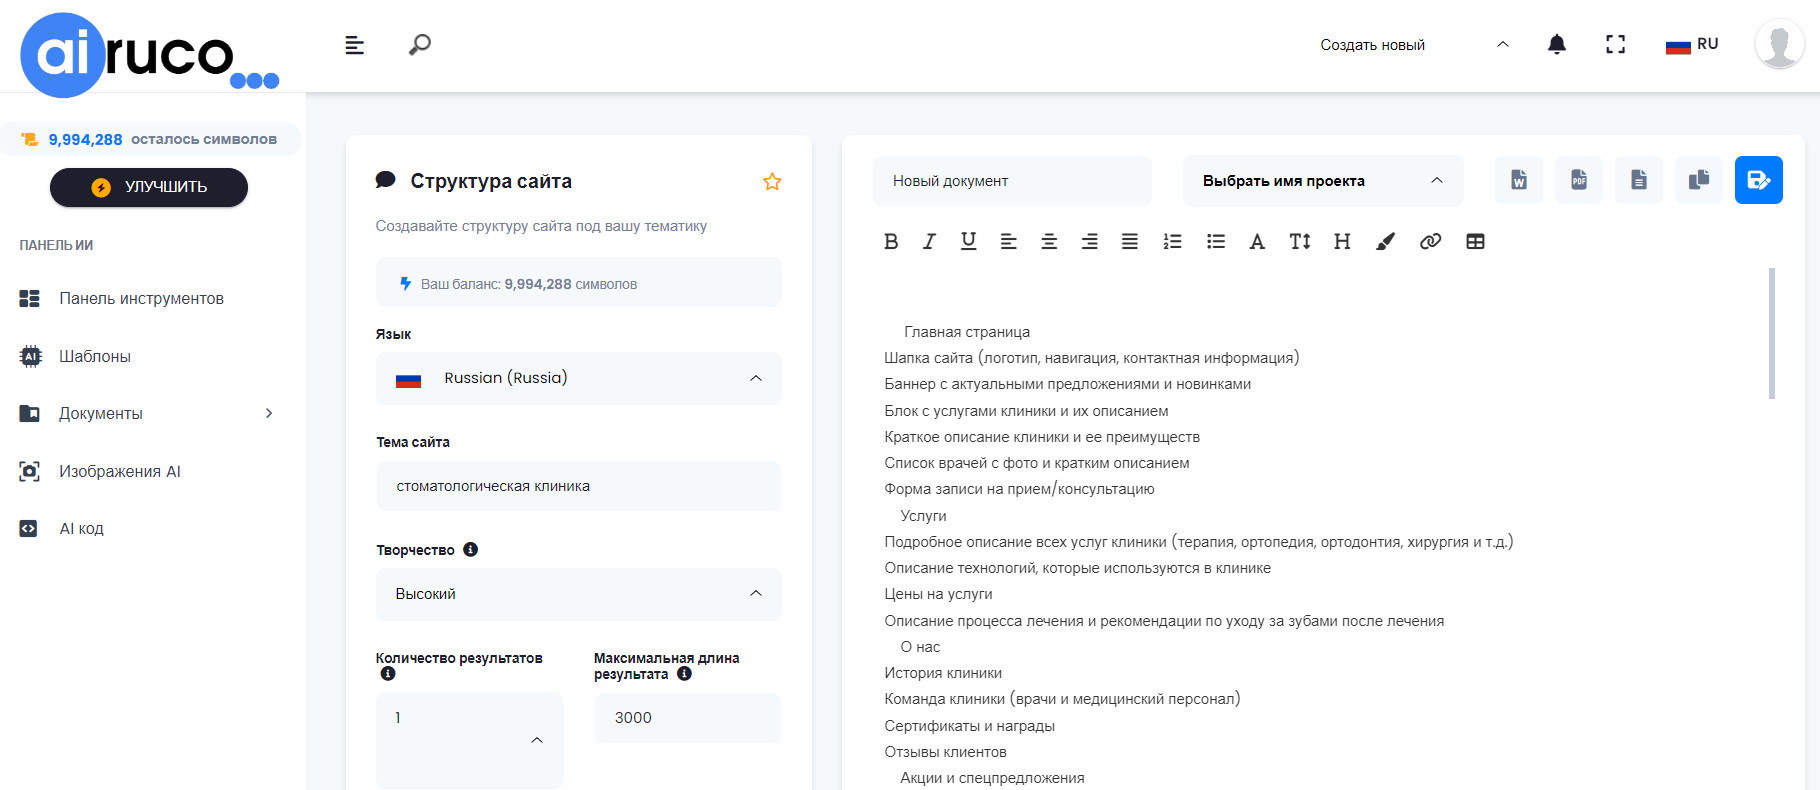This screenshot has width=1820, height=790.
Task: Click 'О нас' heading in editor
Action: 920,647
